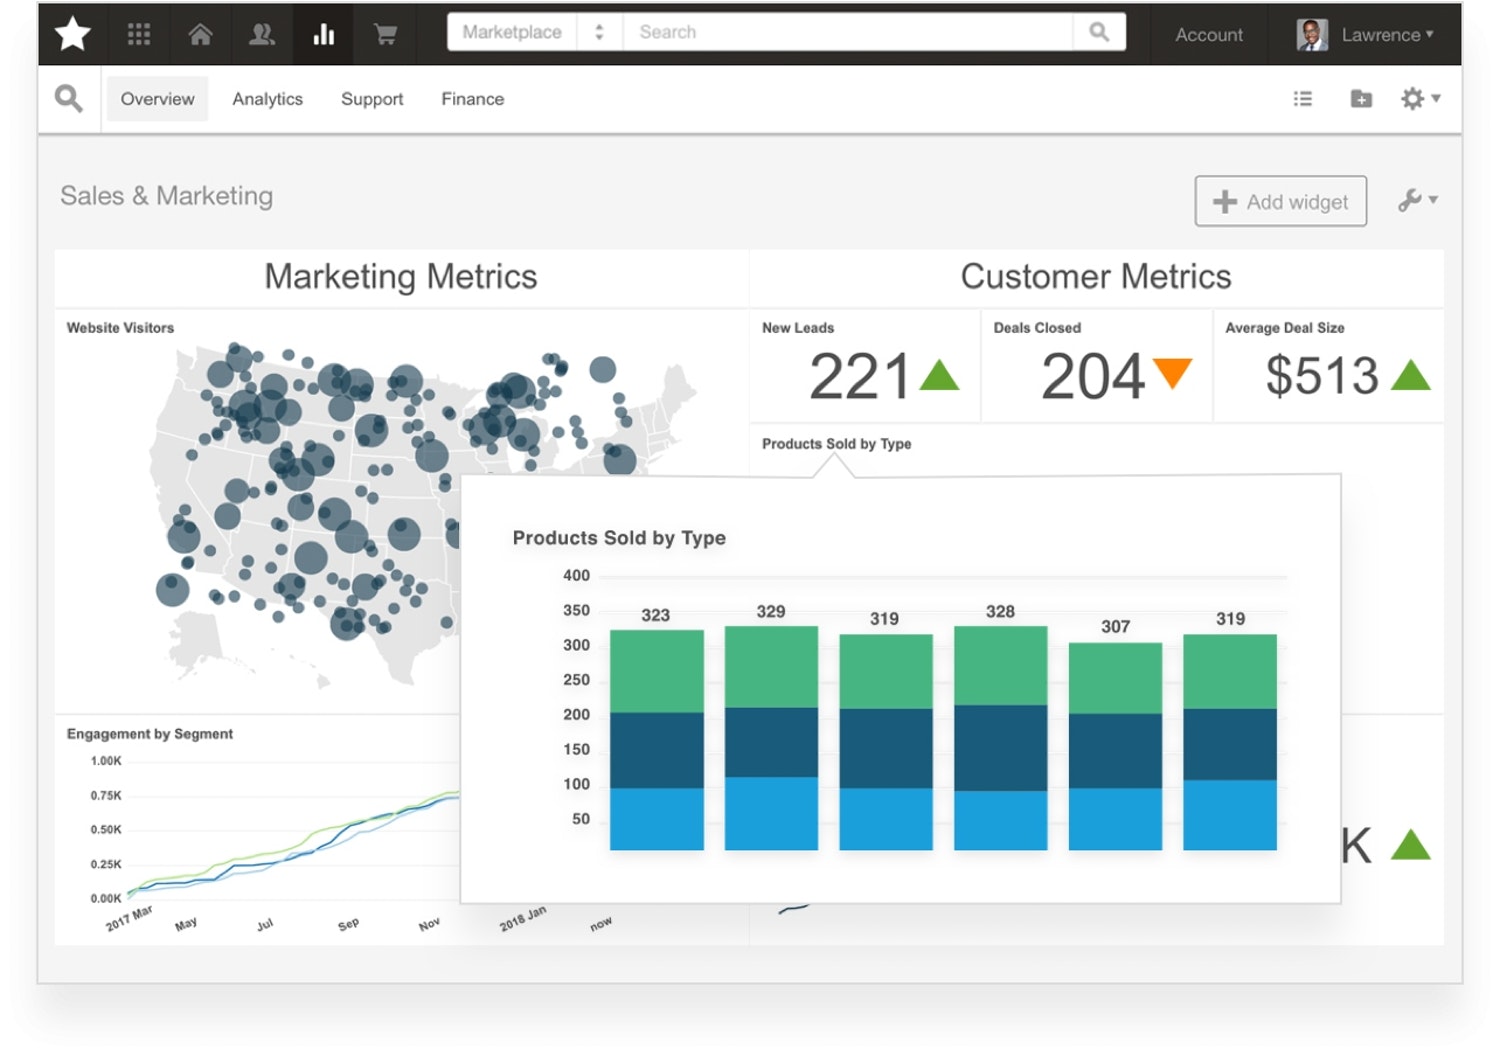Viewport: 1500px width, 1056px height.
Task: Select the Support tab
Action: point(372,99)
